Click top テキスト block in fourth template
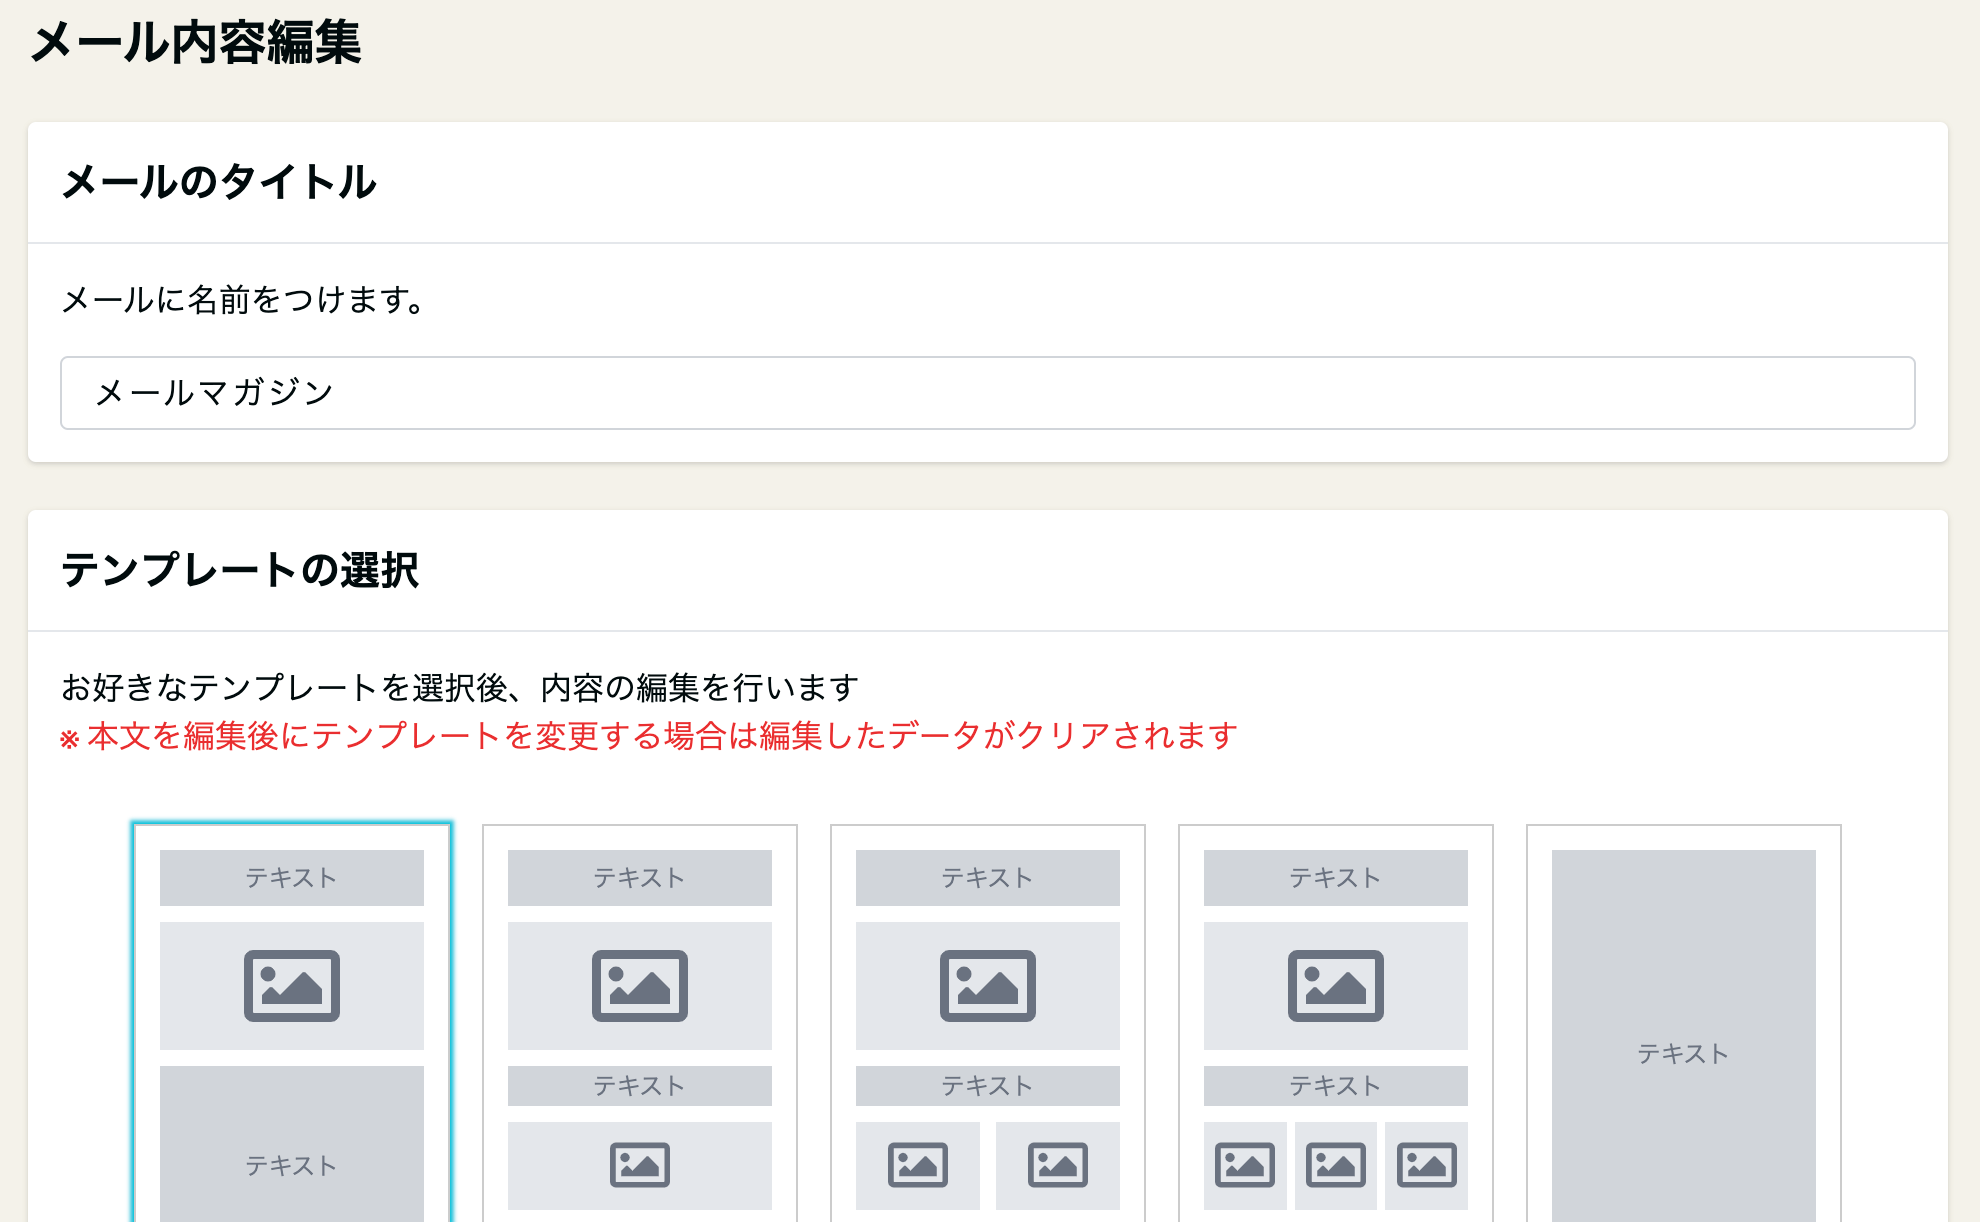This screenshot has height=1222, width=1980. coord(1336,878)
